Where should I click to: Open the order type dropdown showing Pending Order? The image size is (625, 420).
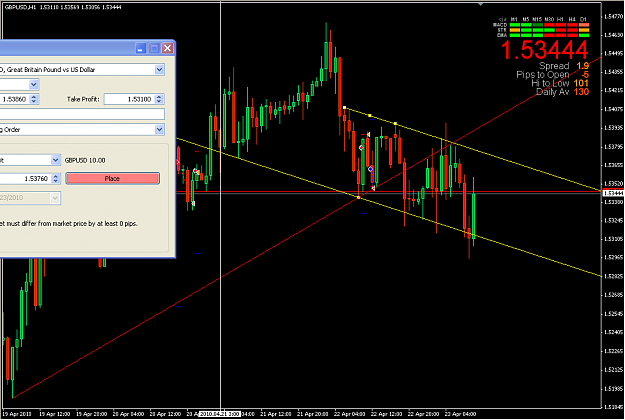[159, 130]
